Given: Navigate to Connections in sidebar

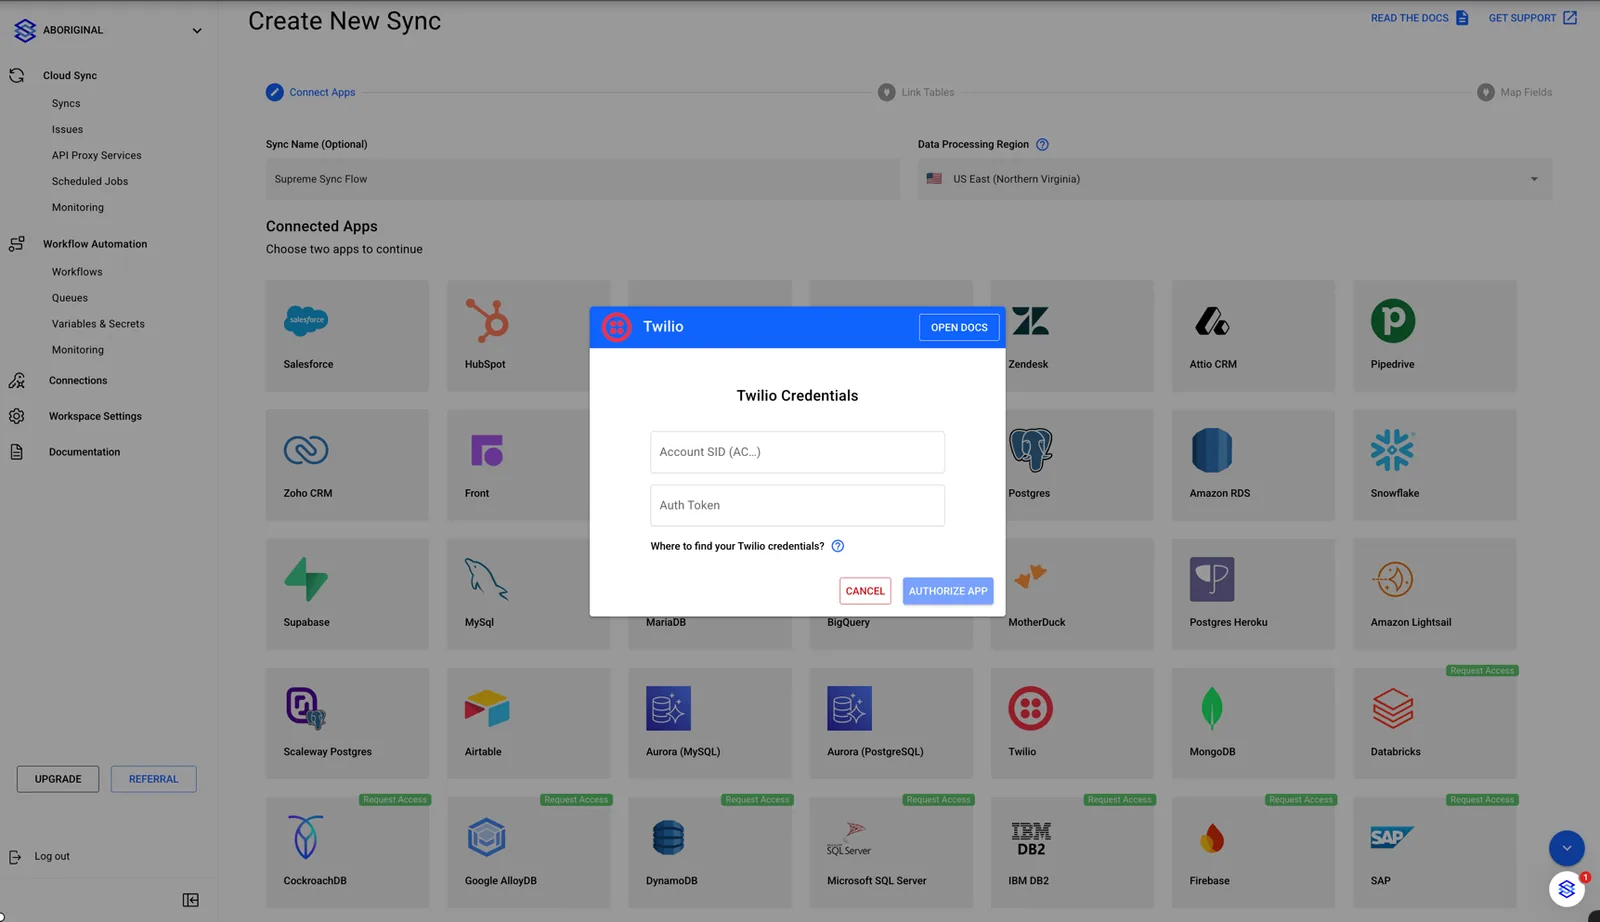Looking at the screenshot, I should pos(78,381).
